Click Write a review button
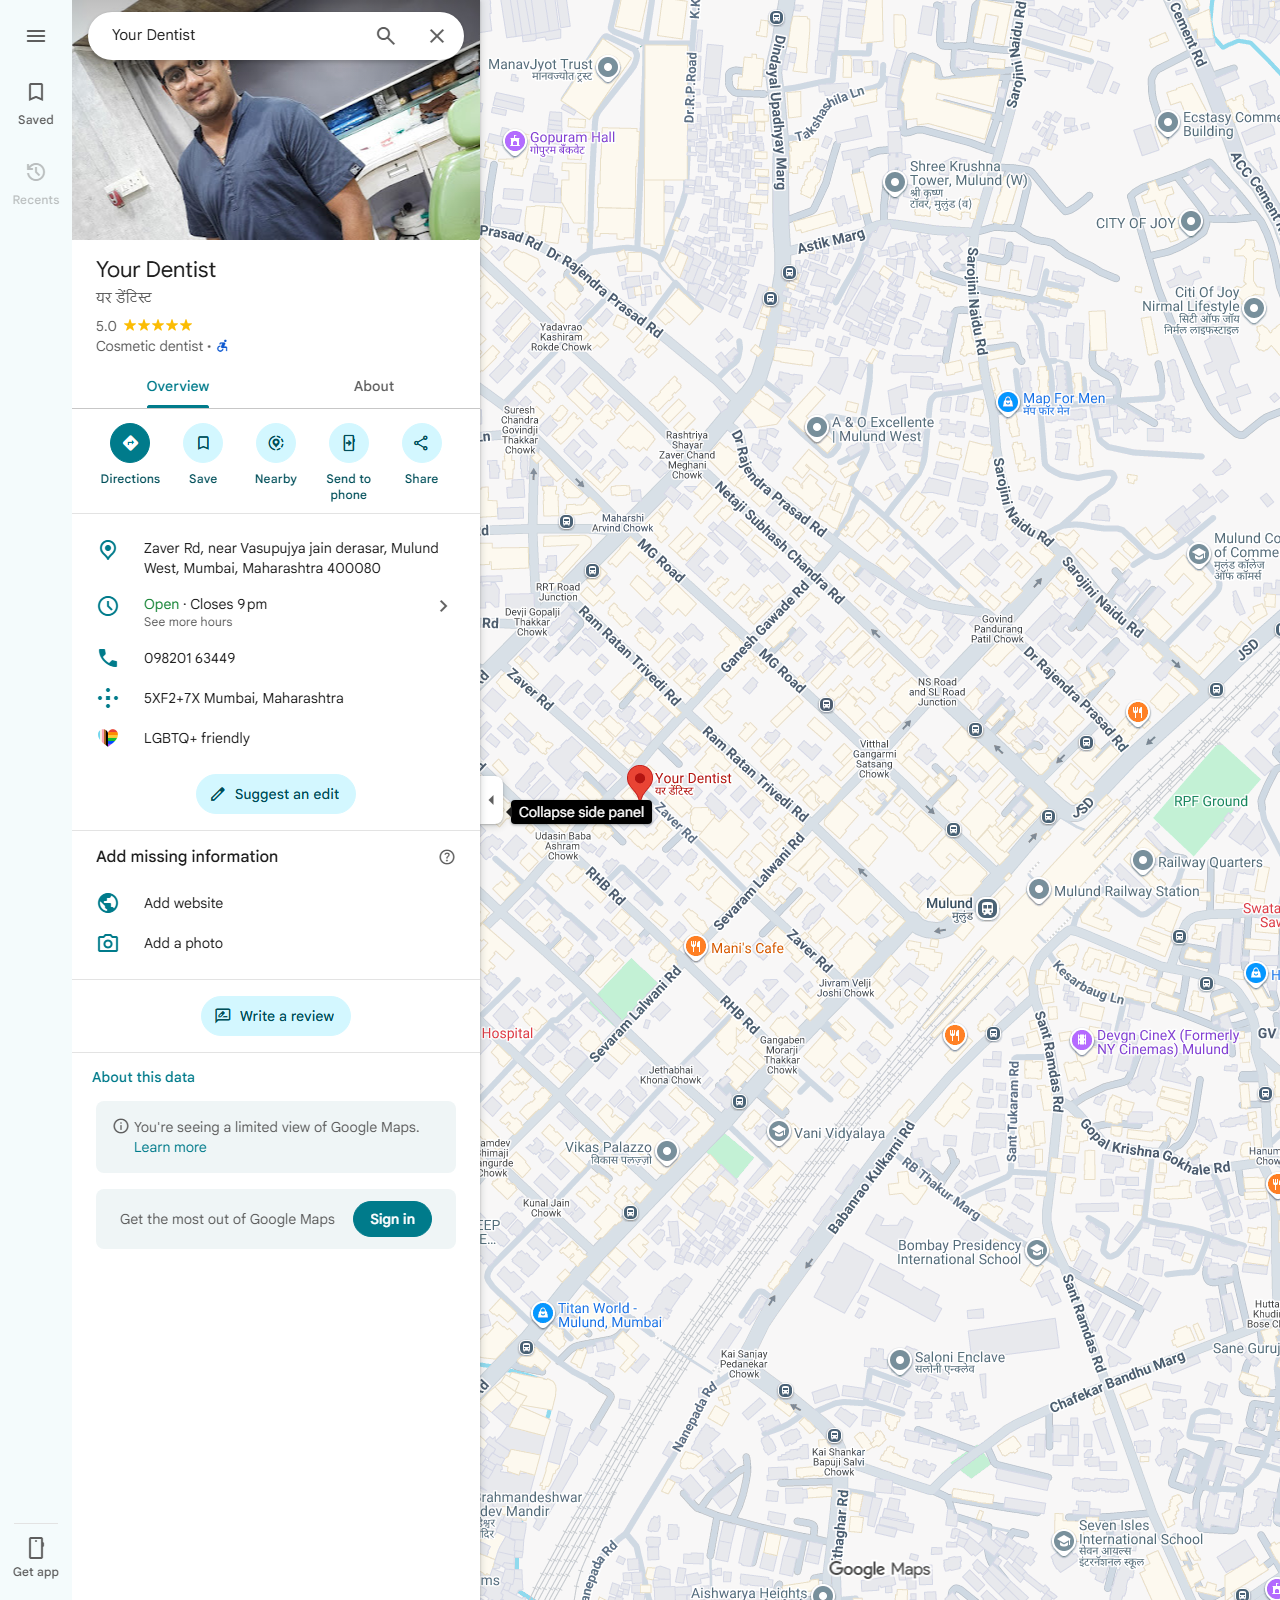The height and width of the screenshot is (1600, 1280). (276, 1016)
